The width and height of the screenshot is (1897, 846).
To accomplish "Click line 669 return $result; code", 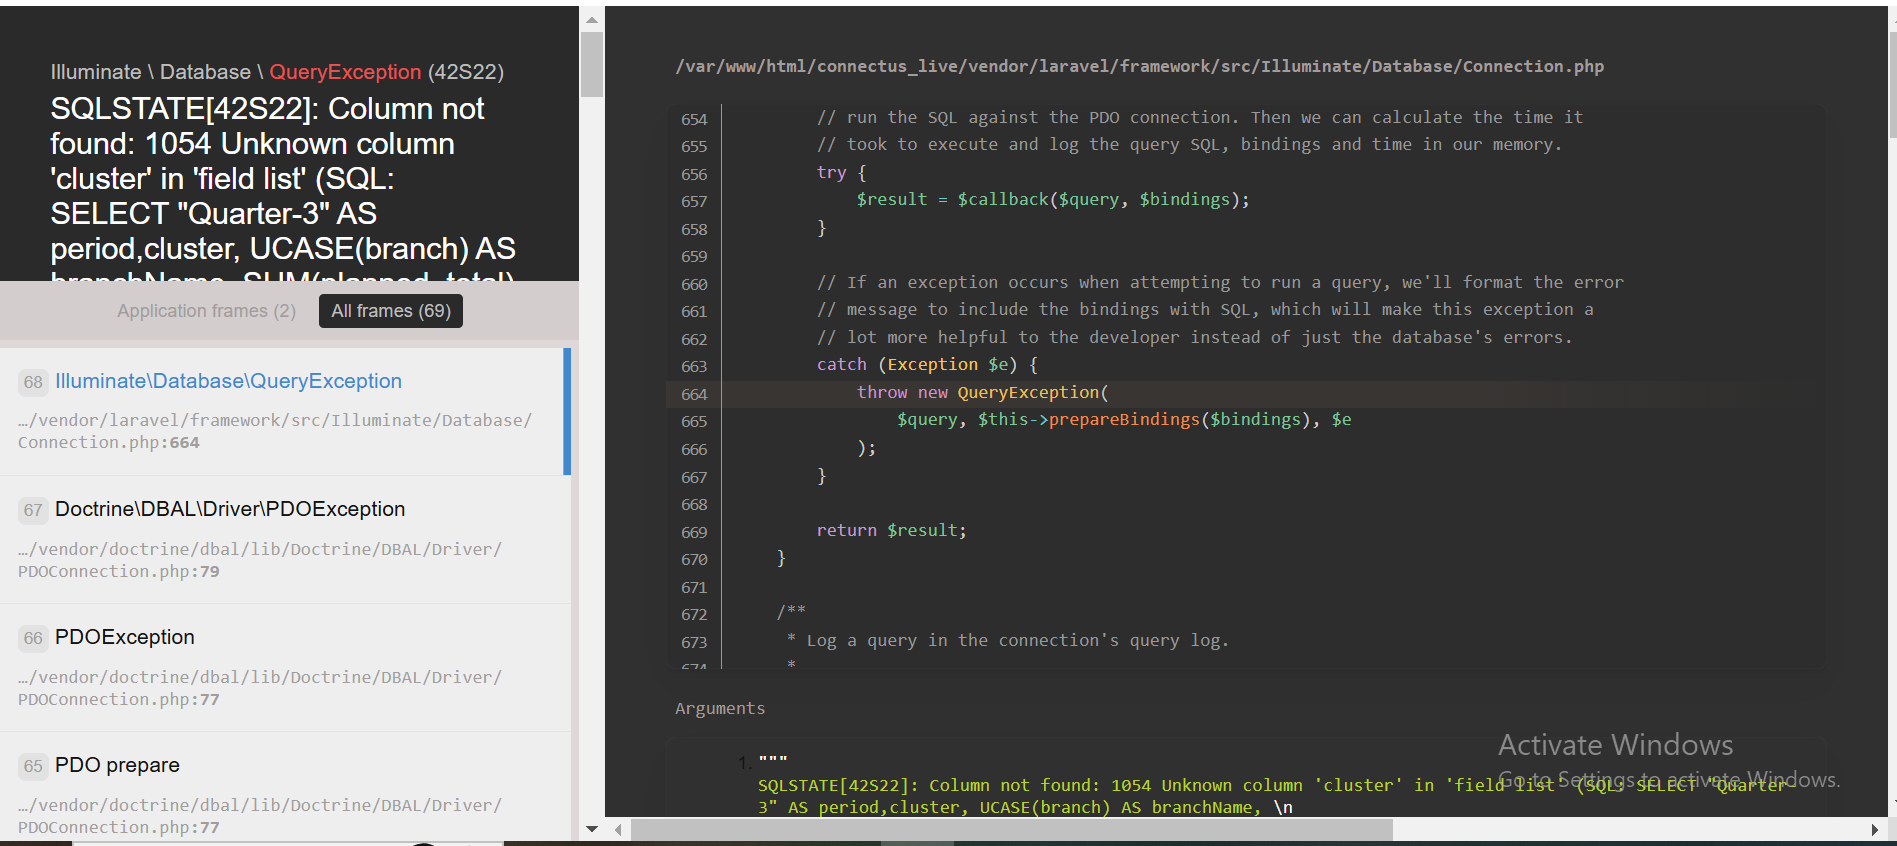I will tap(892, 530).
